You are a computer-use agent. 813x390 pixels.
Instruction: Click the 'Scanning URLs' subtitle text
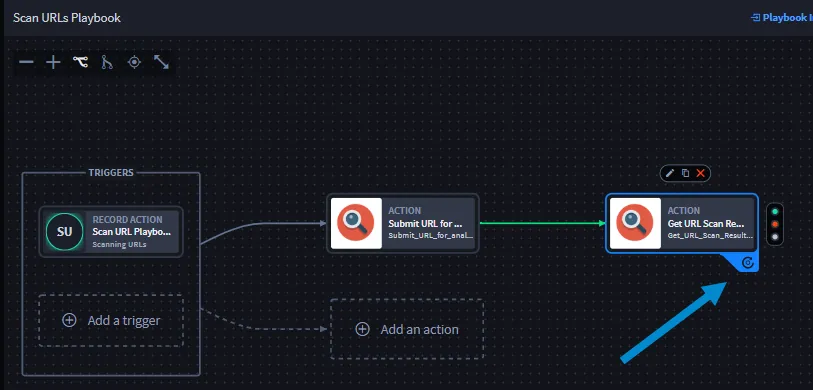[x=119, y=244]
